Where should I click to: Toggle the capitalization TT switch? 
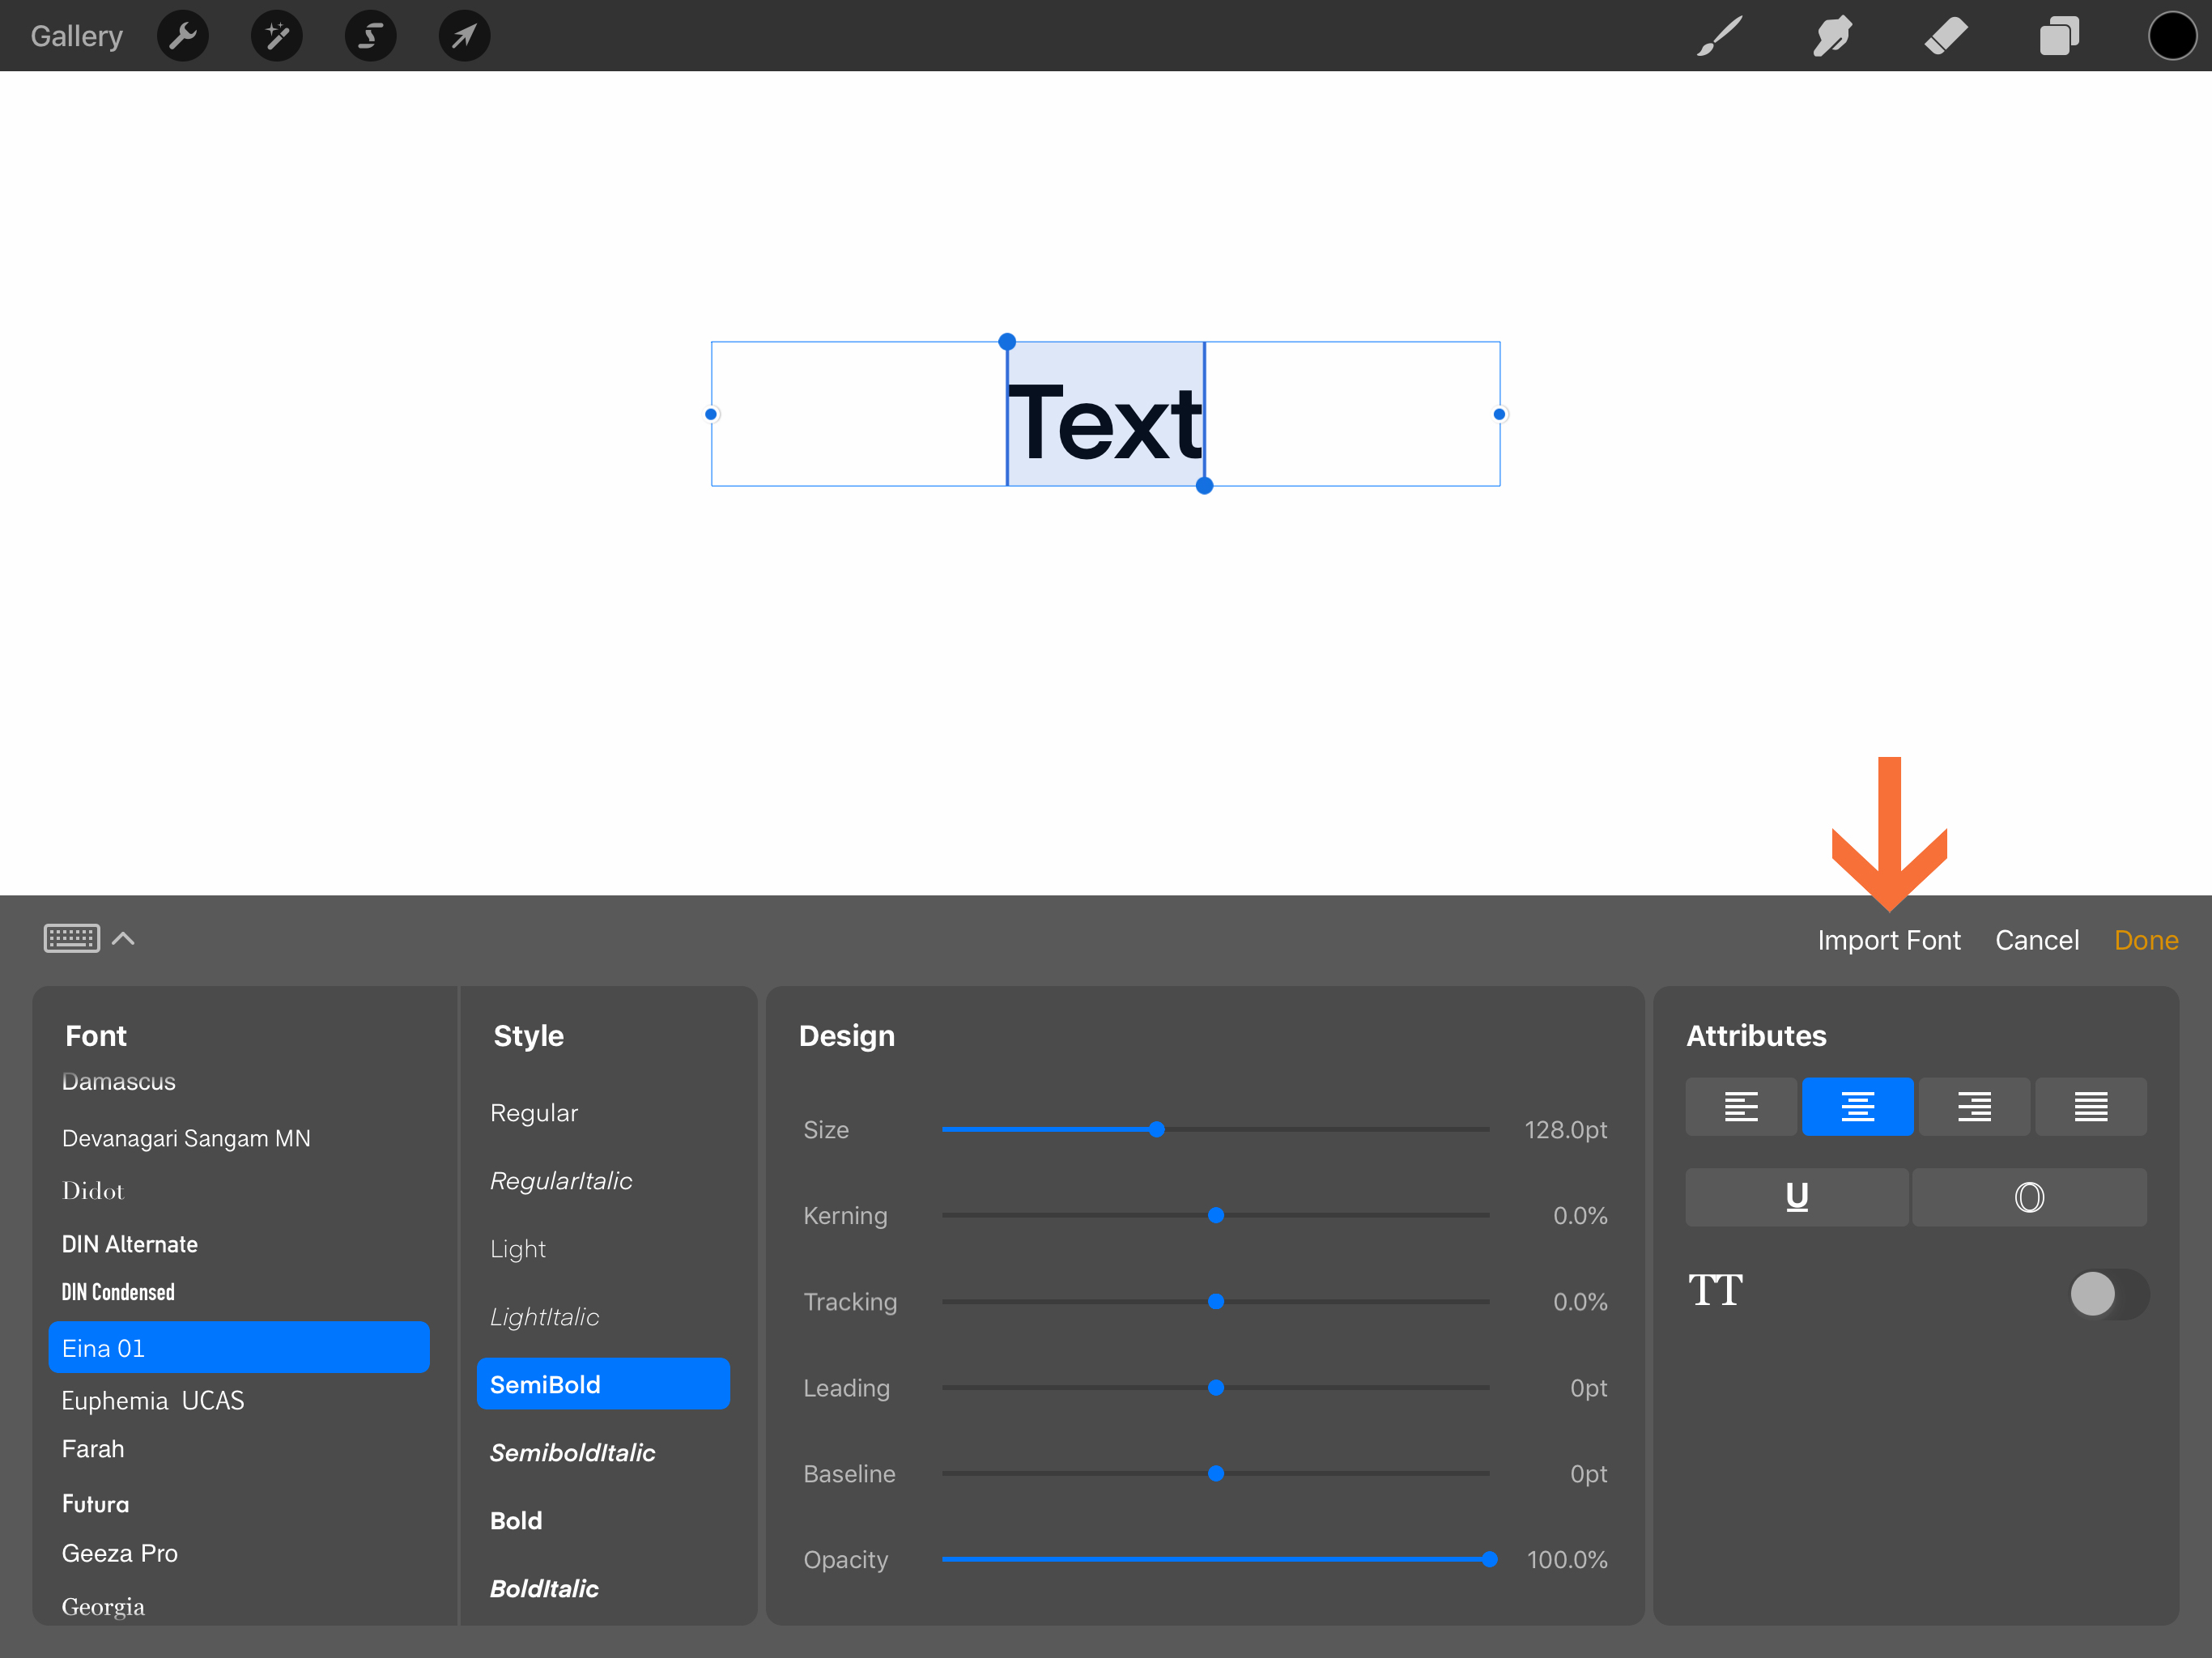[x=2107, y=1294]
